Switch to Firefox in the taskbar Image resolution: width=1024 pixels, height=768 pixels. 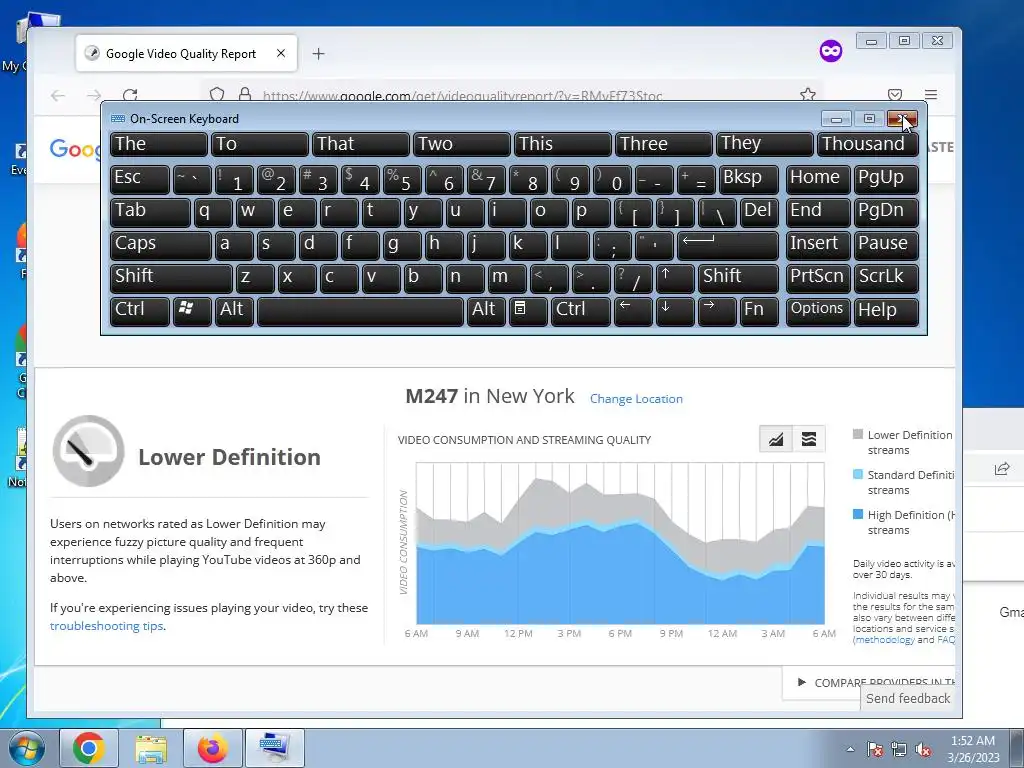(x=212, y=748)
